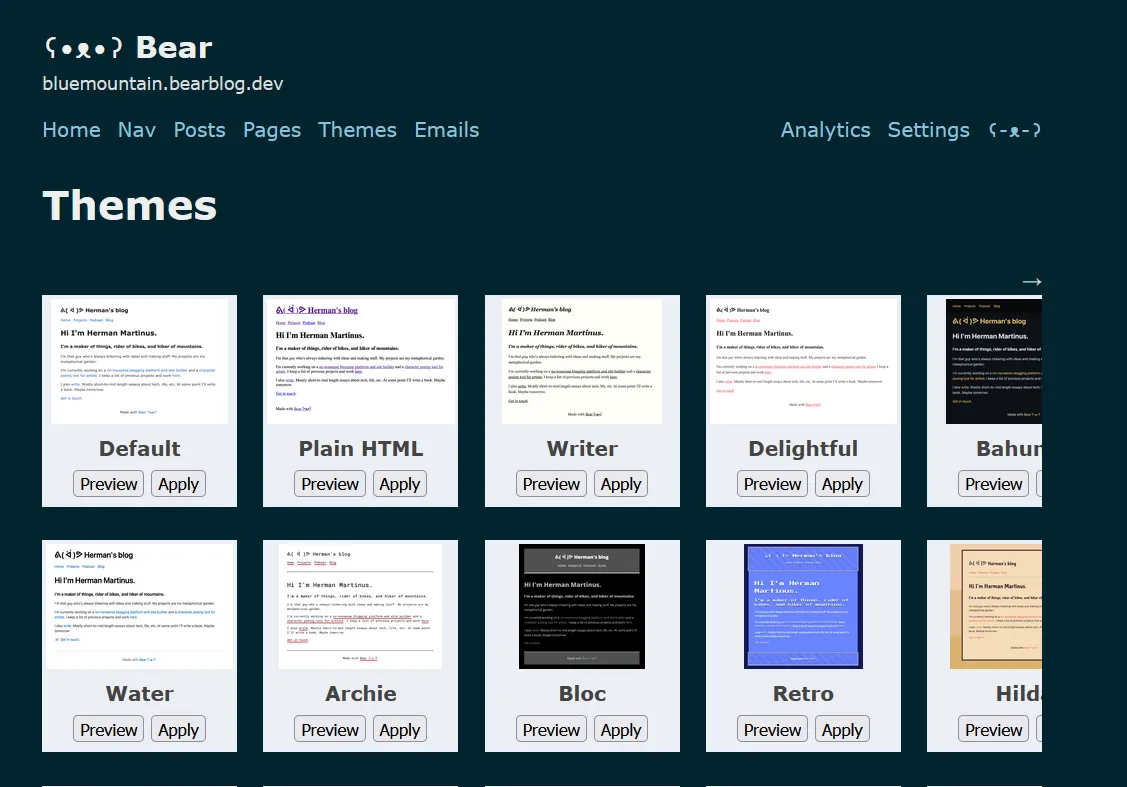Preview the Water theme
The width and height of the screenshot is (1127, 787).
coord(109,730)
